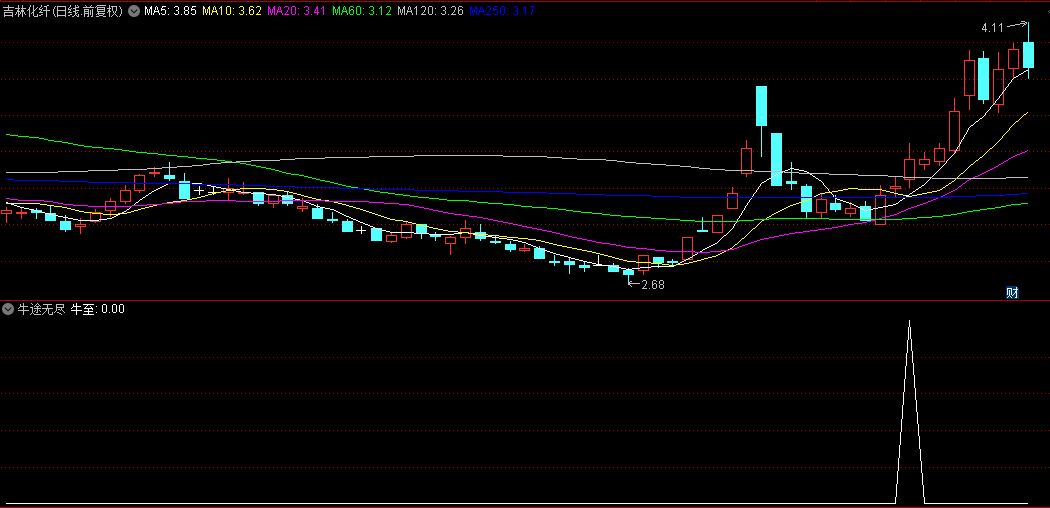Screen dimensions: 1050x508
Task: Click the last cyan candle under 4.11
Action: 1029,54
